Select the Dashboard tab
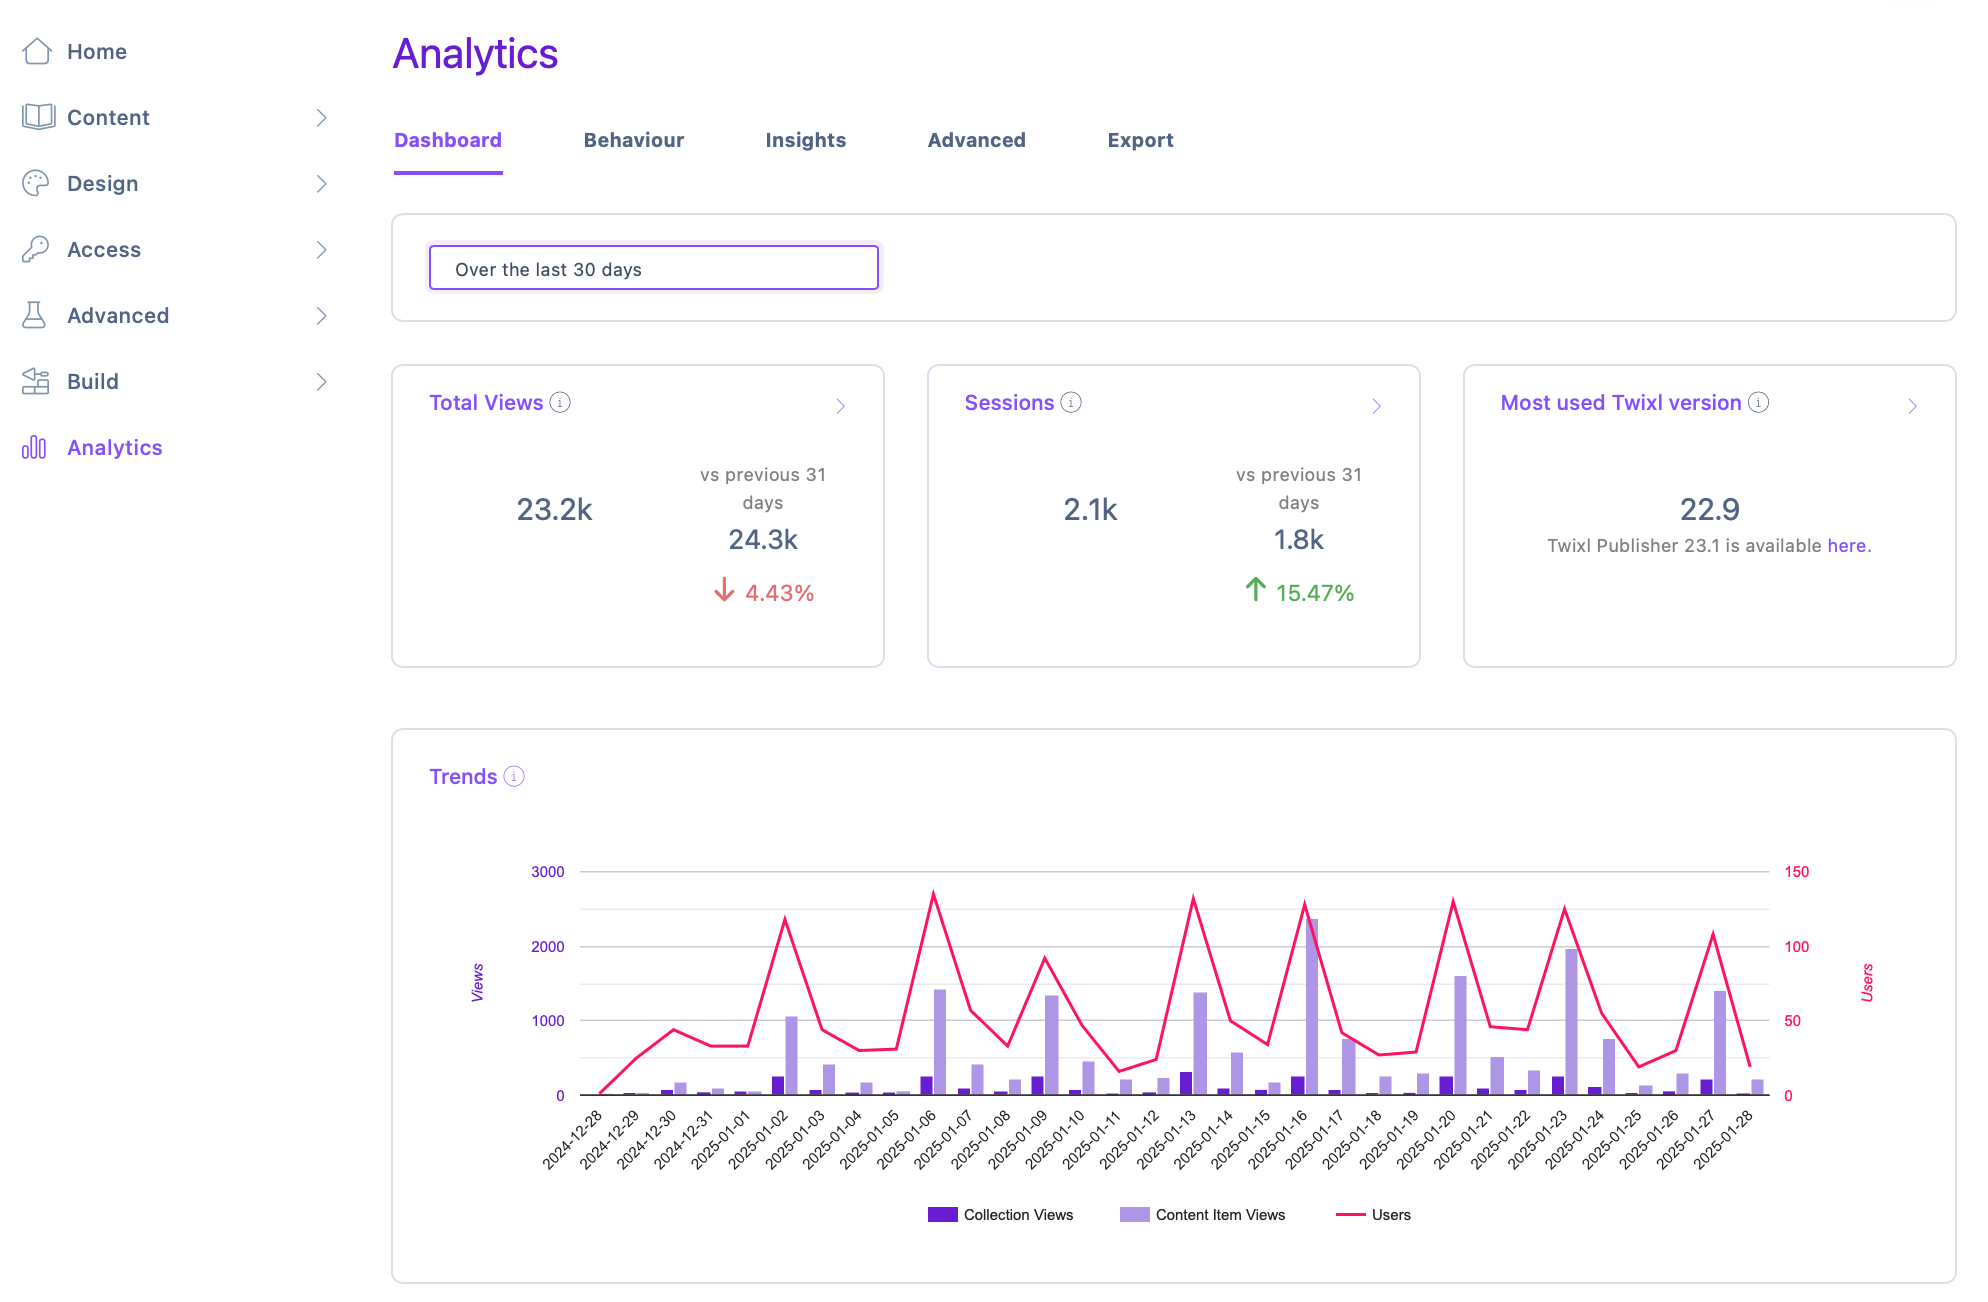 tap(448, 140)
